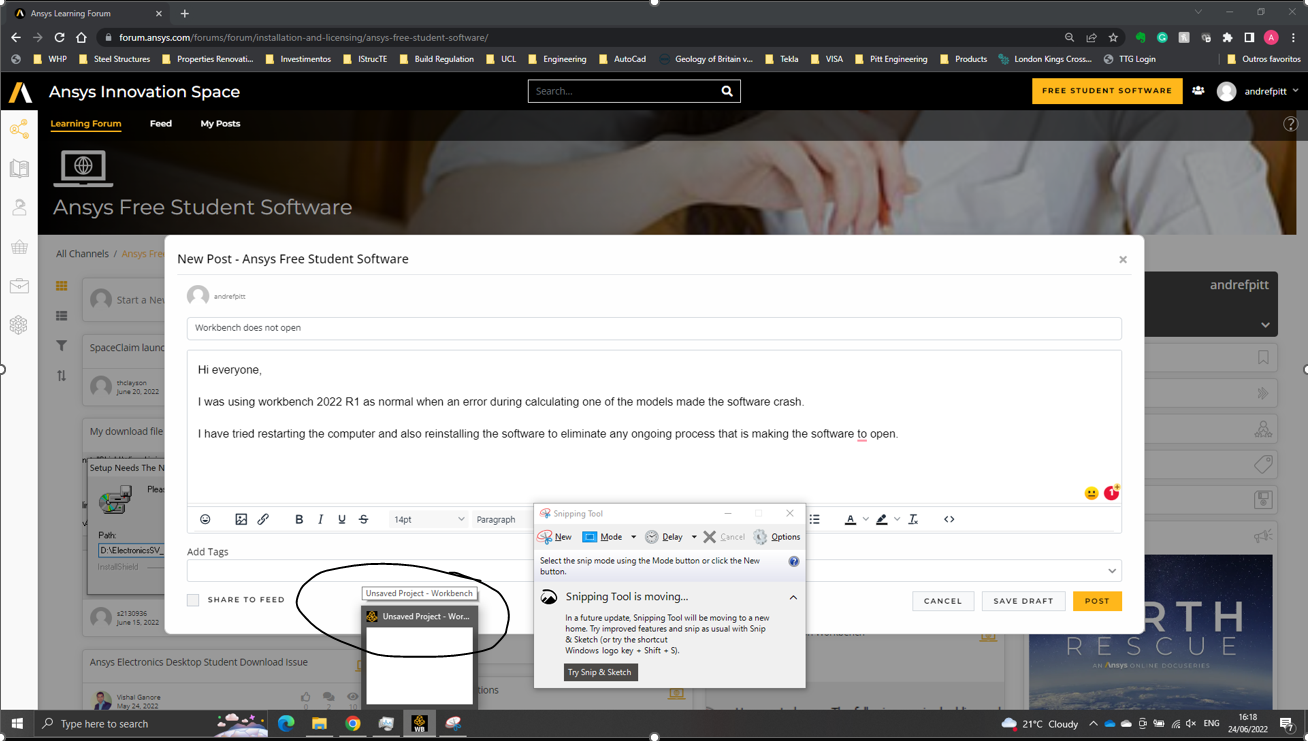Toggle the Share to Feed checkbox
This screenshot has height=741, width=1308.
[x=193, y=600]
